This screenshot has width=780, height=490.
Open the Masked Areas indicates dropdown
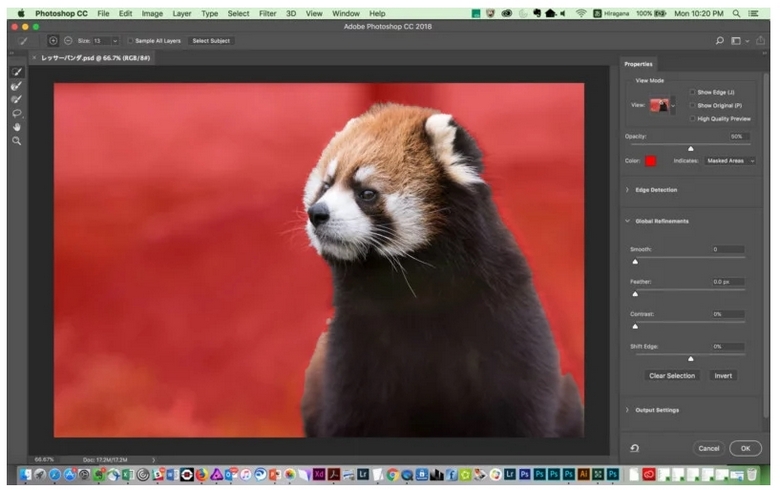click(x=729, y=160)
